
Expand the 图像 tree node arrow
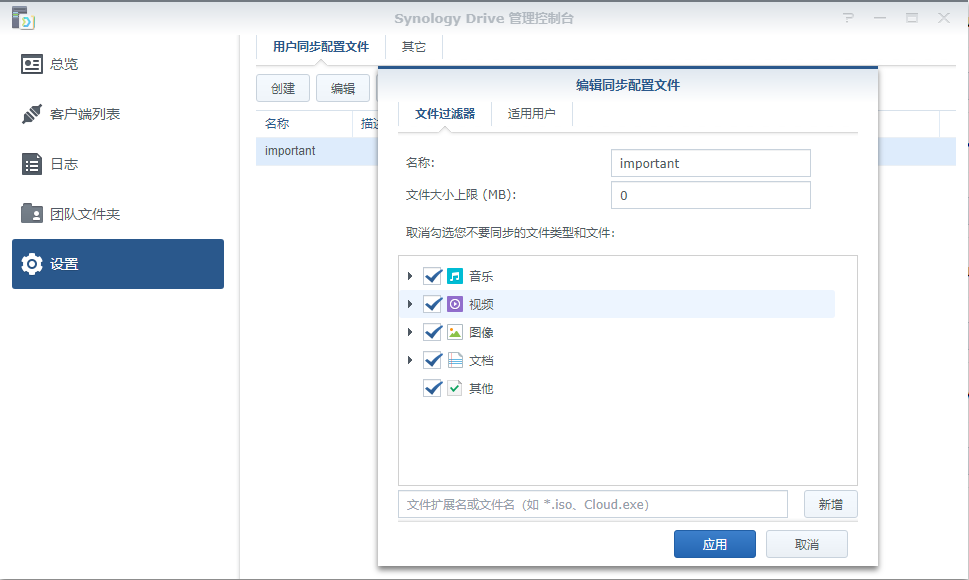(410, 332)
